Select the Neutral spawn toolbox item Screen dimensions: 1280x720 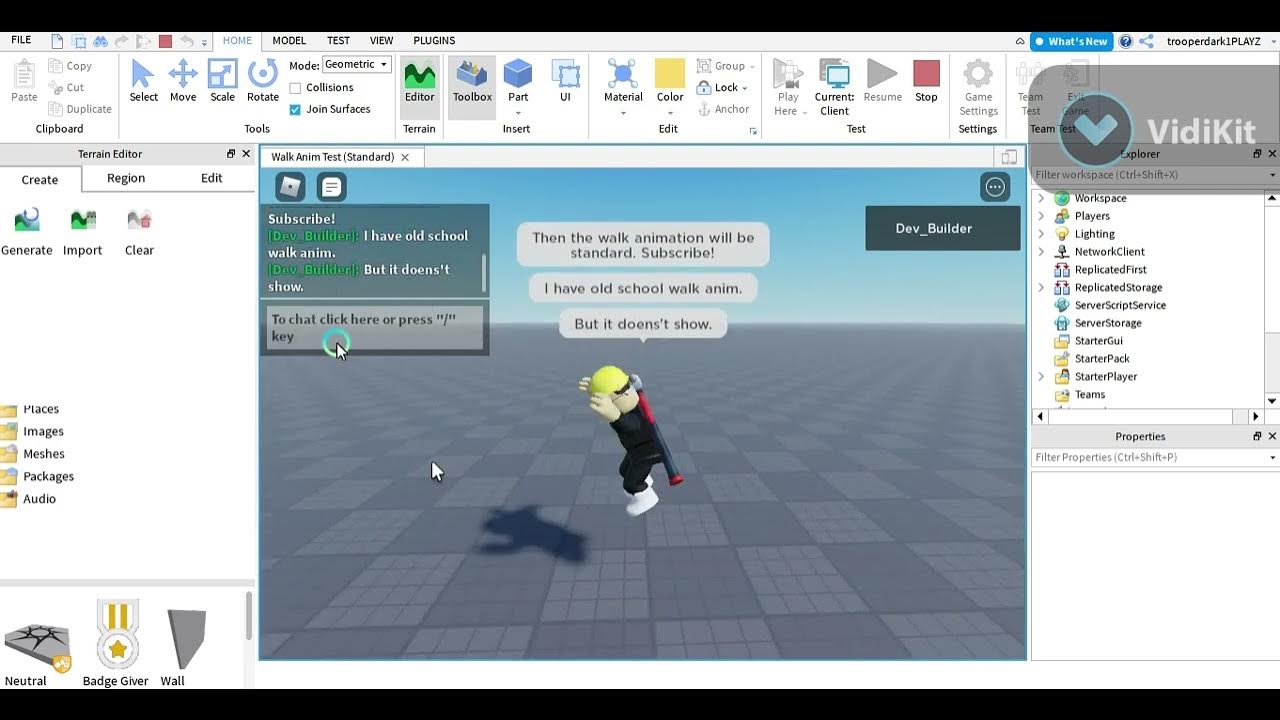36,654
